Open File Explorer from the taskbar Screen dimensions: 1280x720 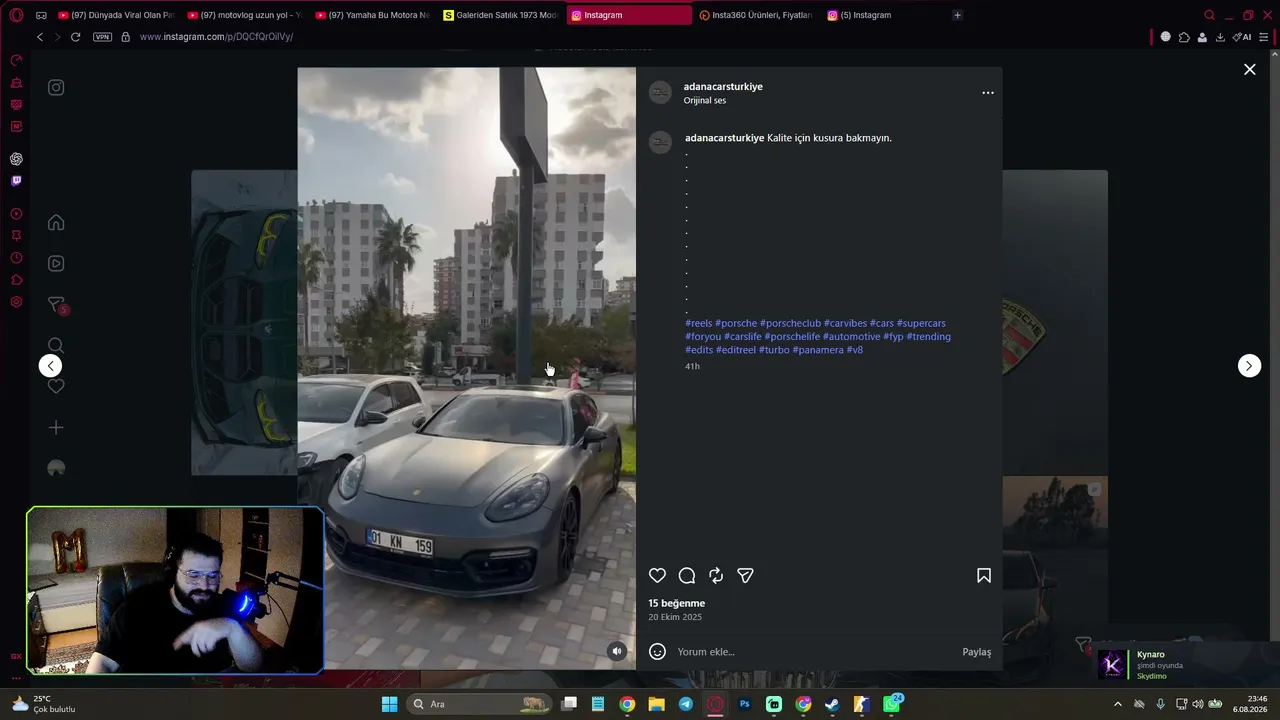click(x=656, y=704)
